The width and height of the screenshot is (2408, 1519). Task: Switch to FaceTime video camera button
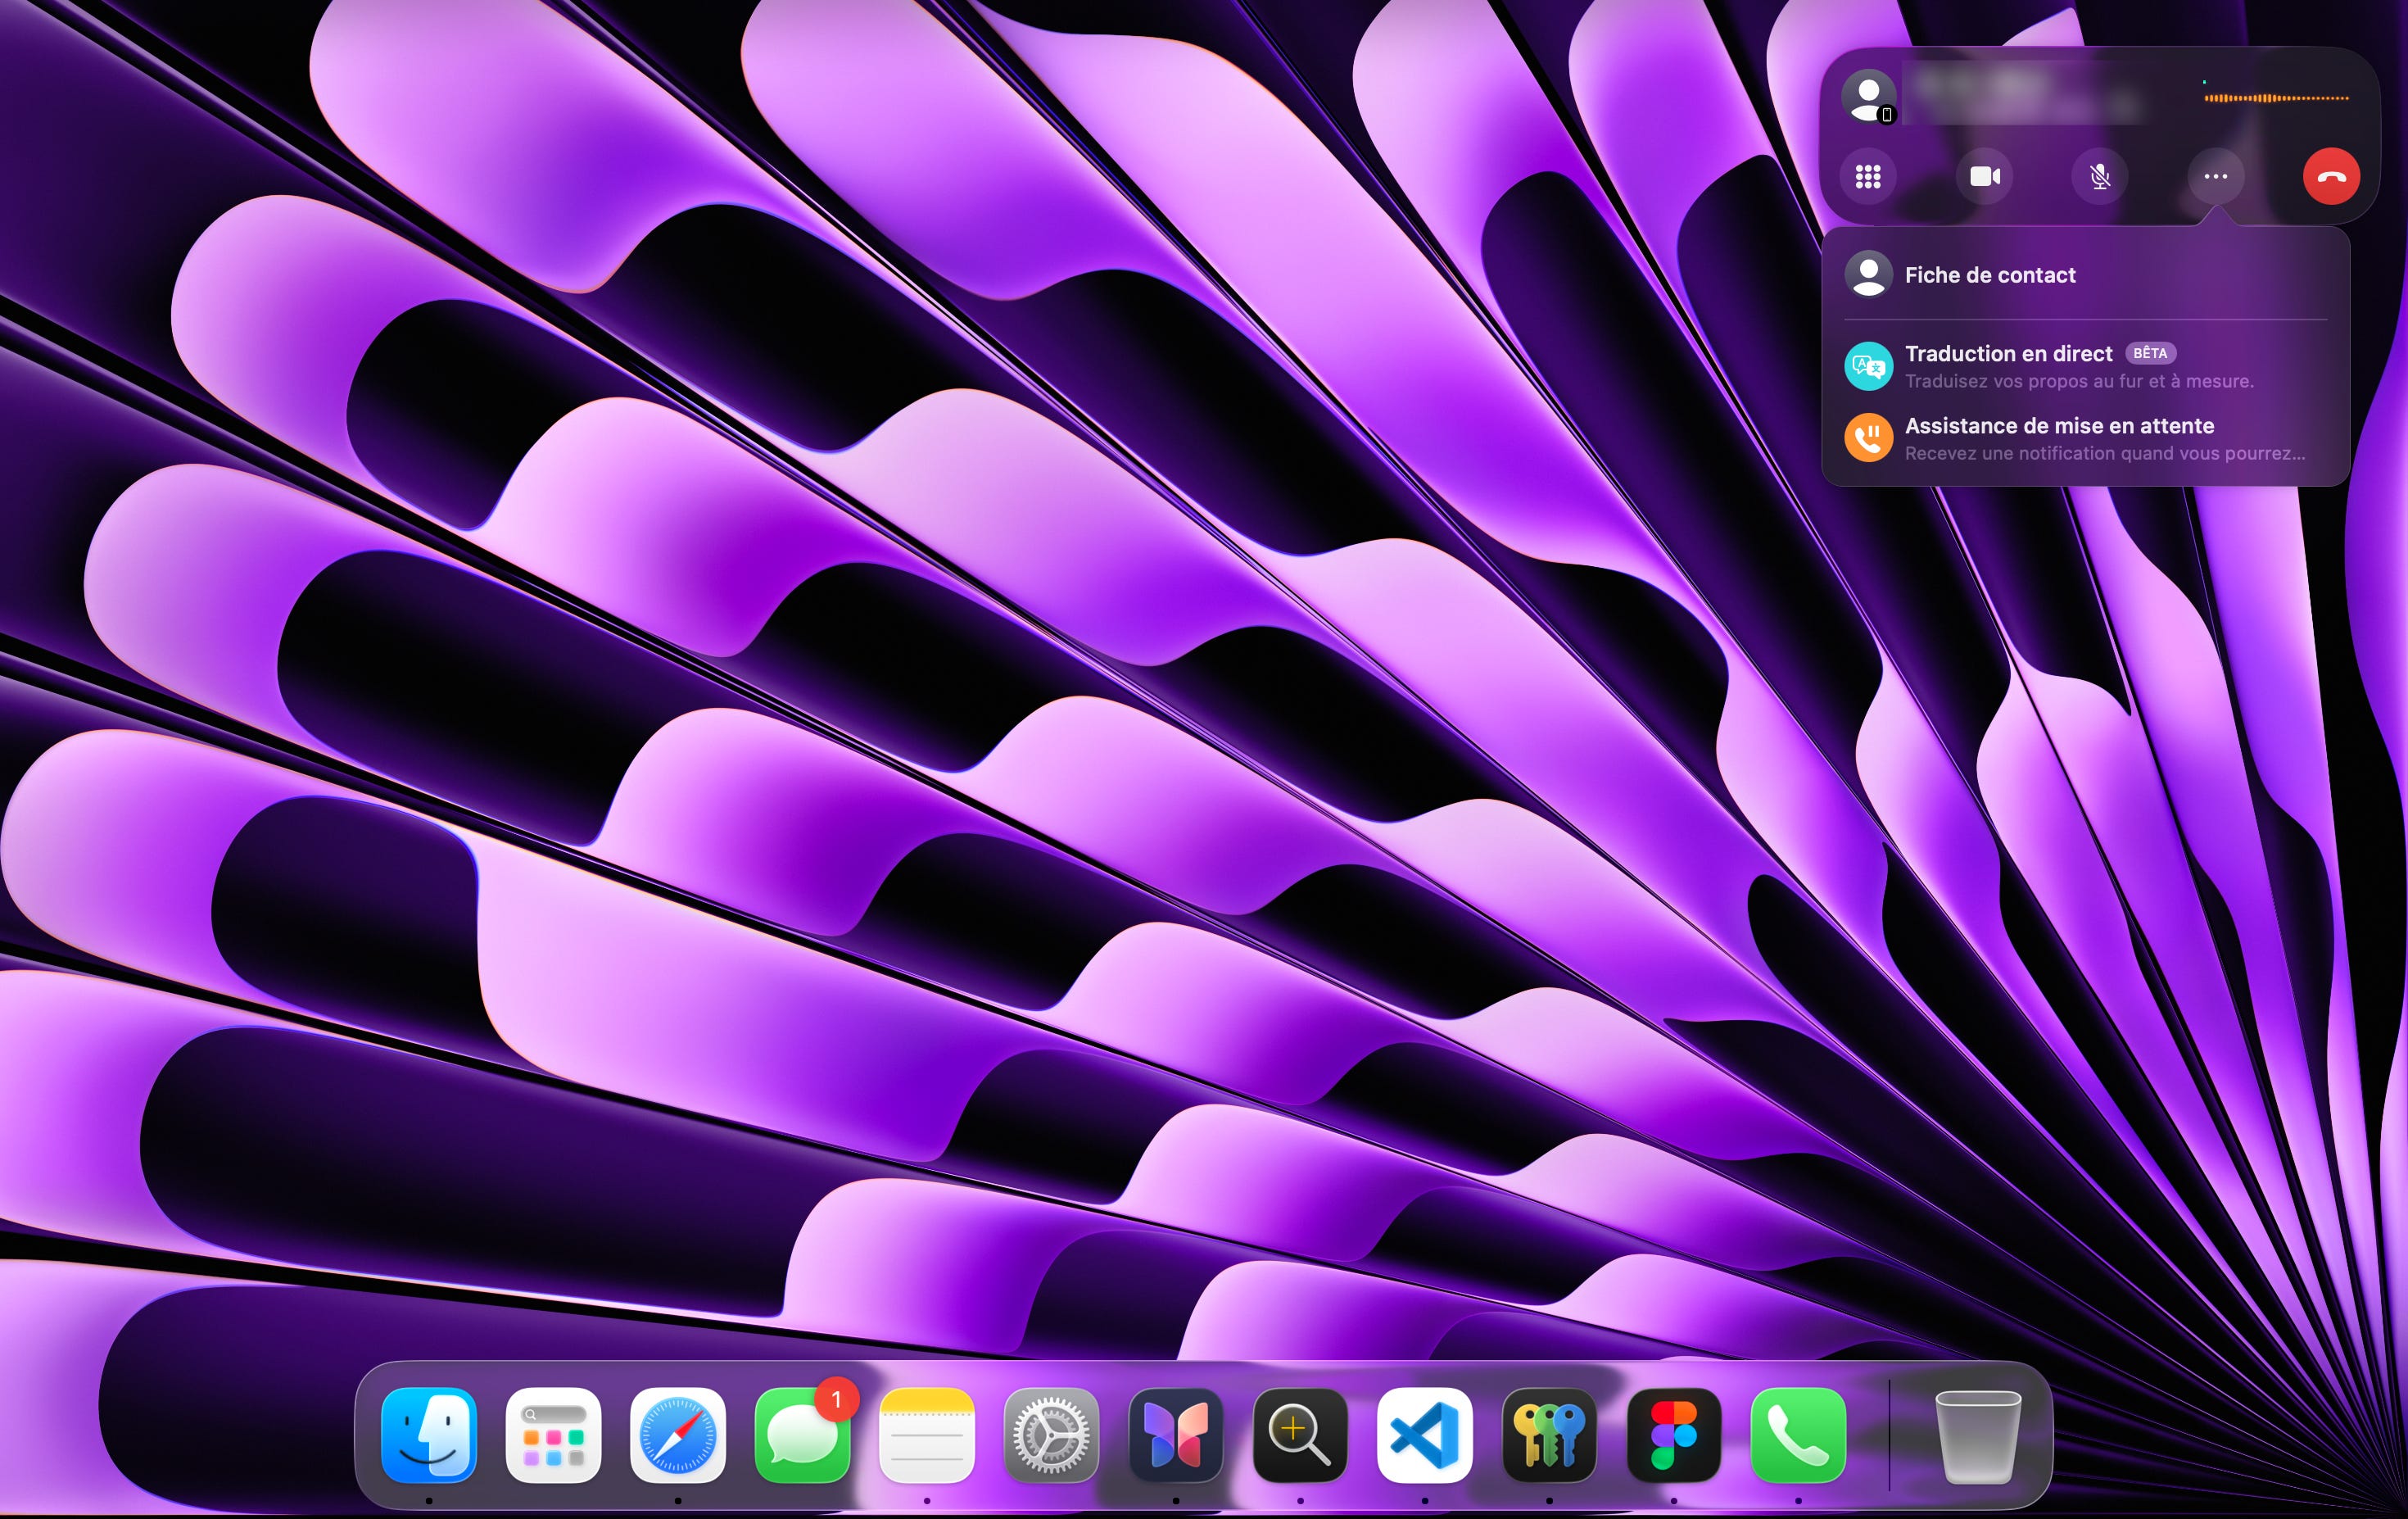(1984, 177)
